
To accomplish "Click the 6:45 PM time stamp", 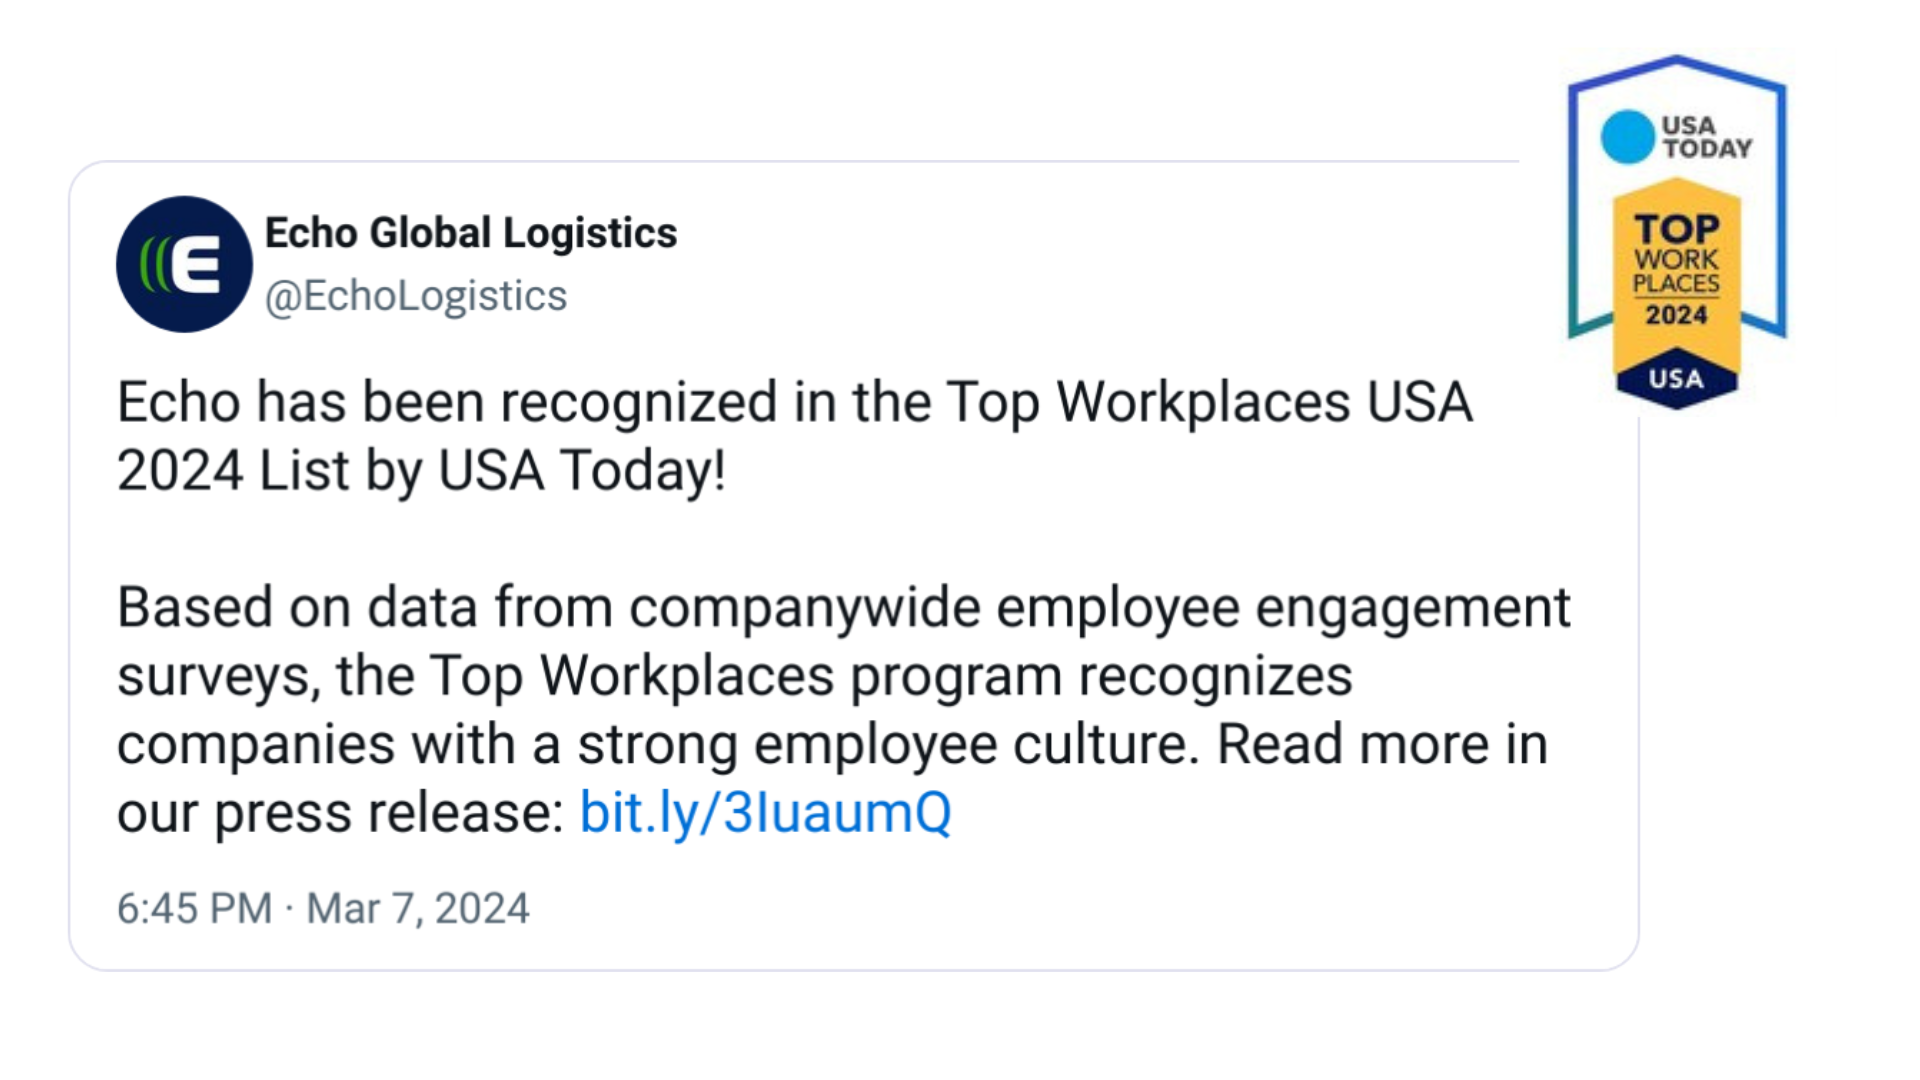I will 194,908.
